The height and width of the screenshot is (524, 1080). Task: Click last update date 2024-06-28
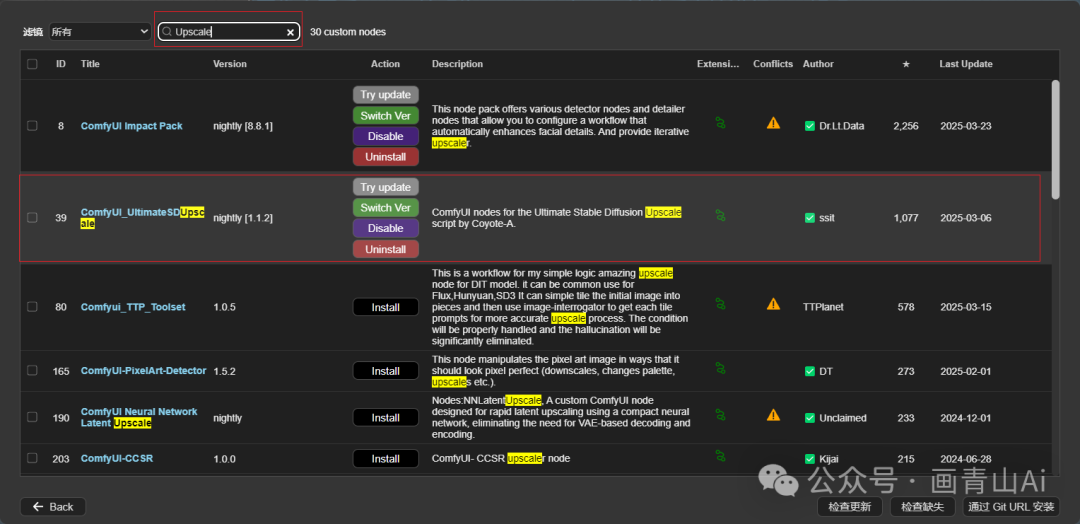pyautogui.click(x=966, y=459)
